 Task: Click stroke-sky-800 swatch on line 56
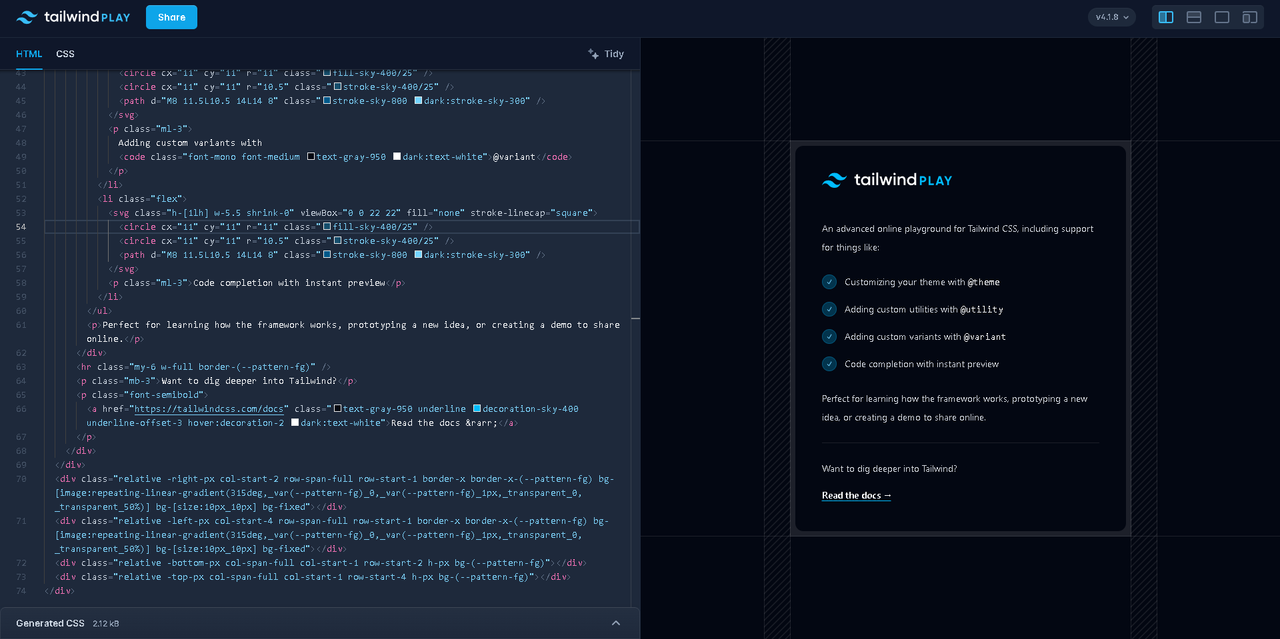click(x=327, y=255)
